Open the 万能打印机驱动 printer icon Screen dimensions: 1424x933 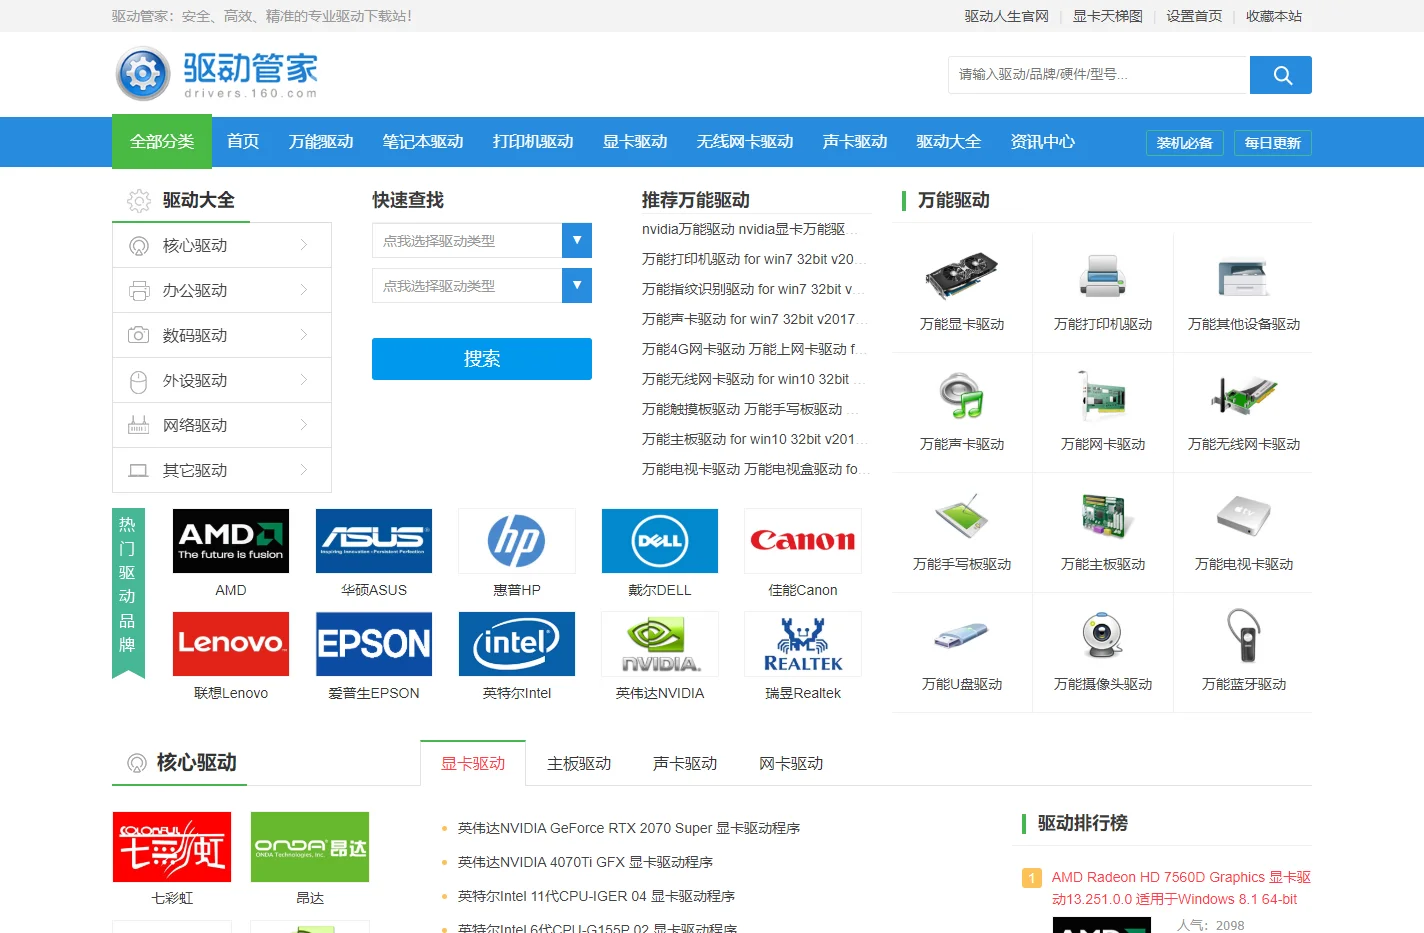click(x=1103, y=276)
